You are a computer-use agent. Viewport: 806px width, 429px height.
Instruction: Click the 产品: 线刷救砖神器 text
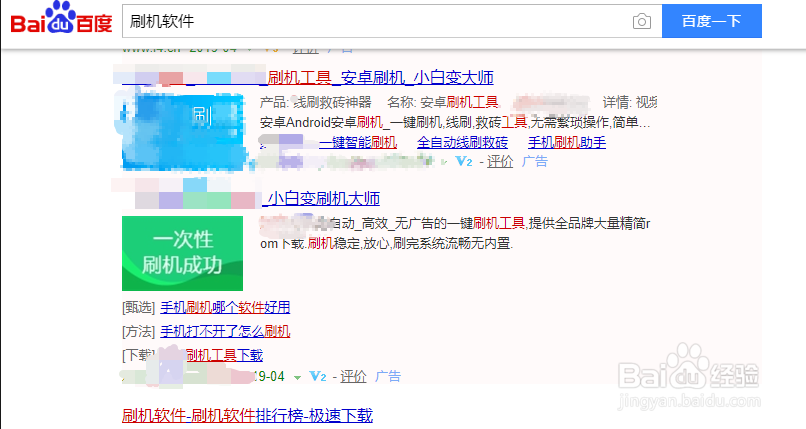tap(316, 102)
